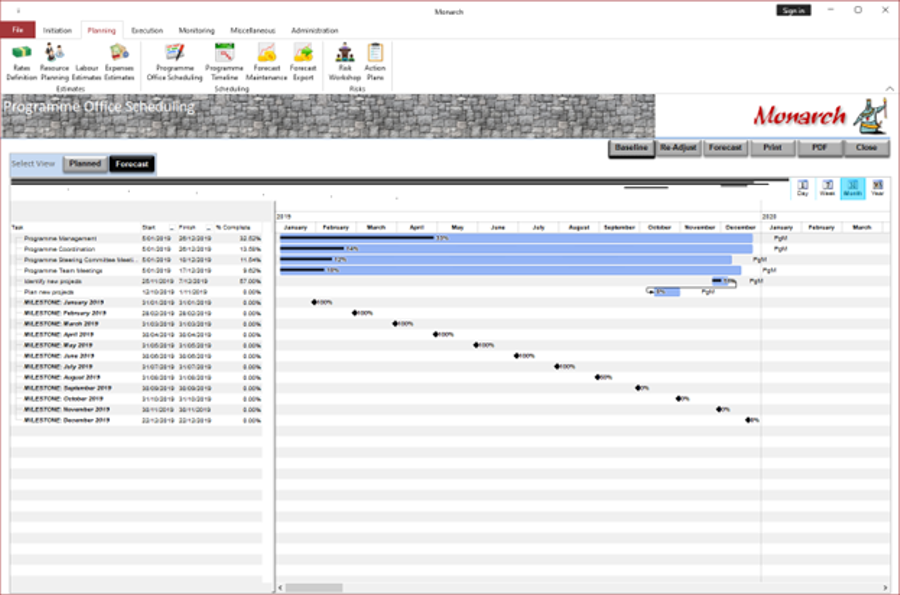Viewport: 900px width, 595px height.
Task: Switch to the Initiation tab
Action: [x=57, y=30]
